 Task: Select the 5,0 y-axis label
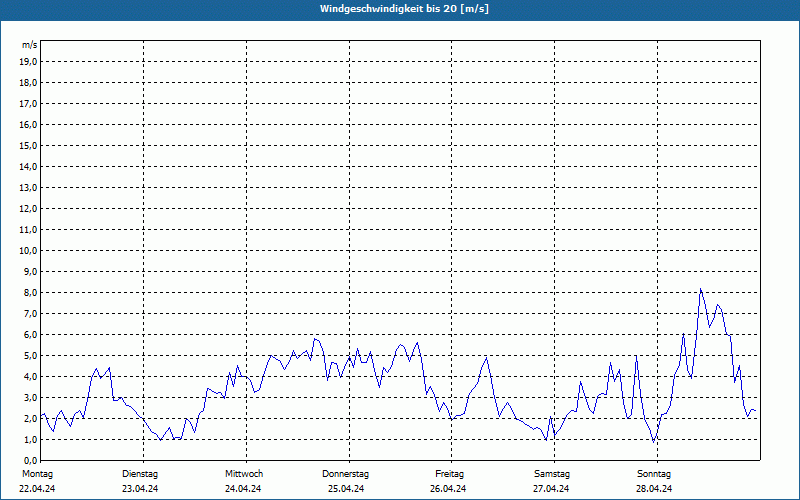[29, 356]
